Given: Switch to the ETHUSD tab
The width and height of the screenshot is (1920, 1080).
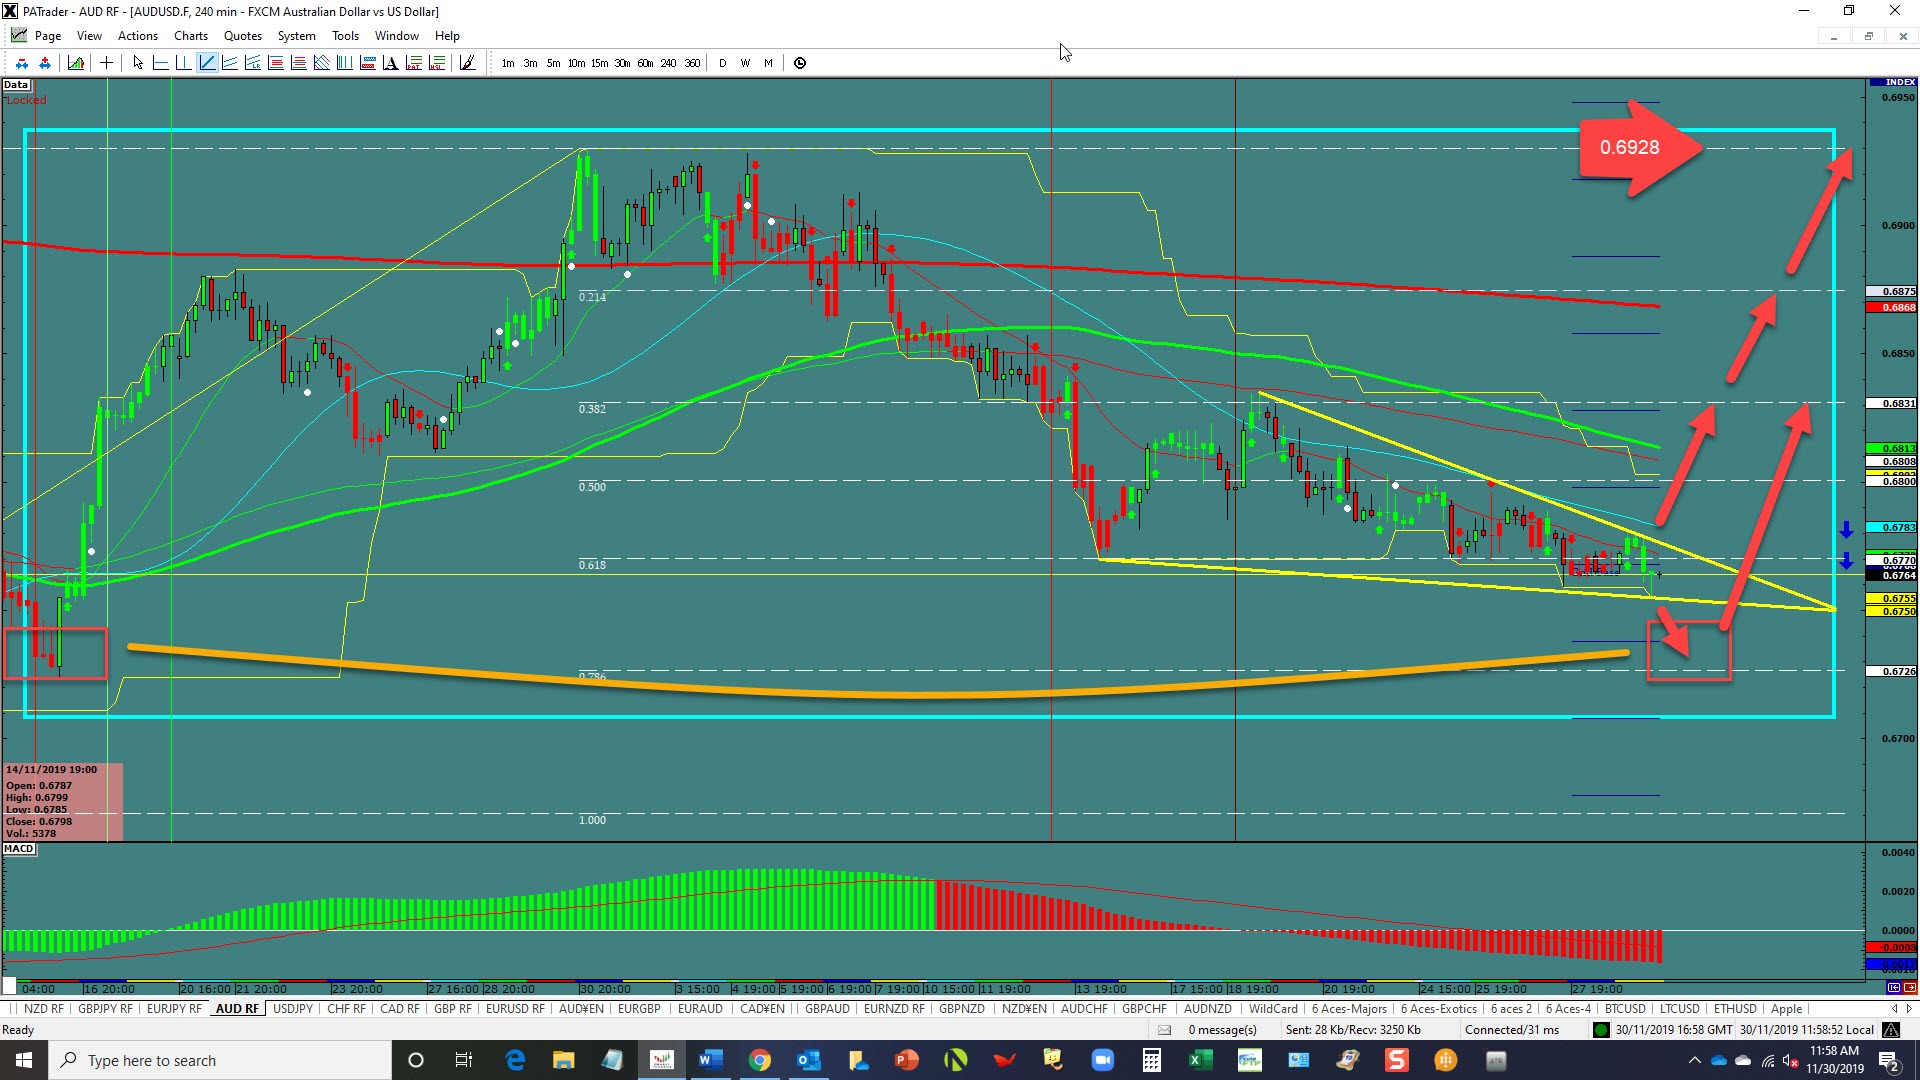Looking at the screenshot, I should click(x=1735, y=1009).
